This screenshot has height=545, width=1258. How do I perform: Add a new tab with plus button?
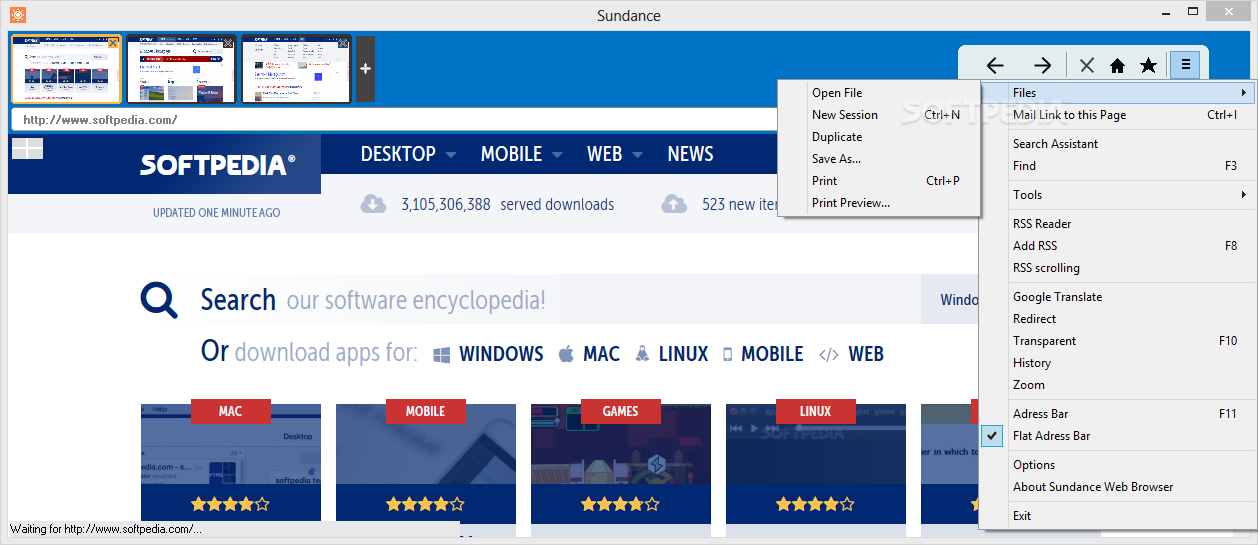click(365, 68)
